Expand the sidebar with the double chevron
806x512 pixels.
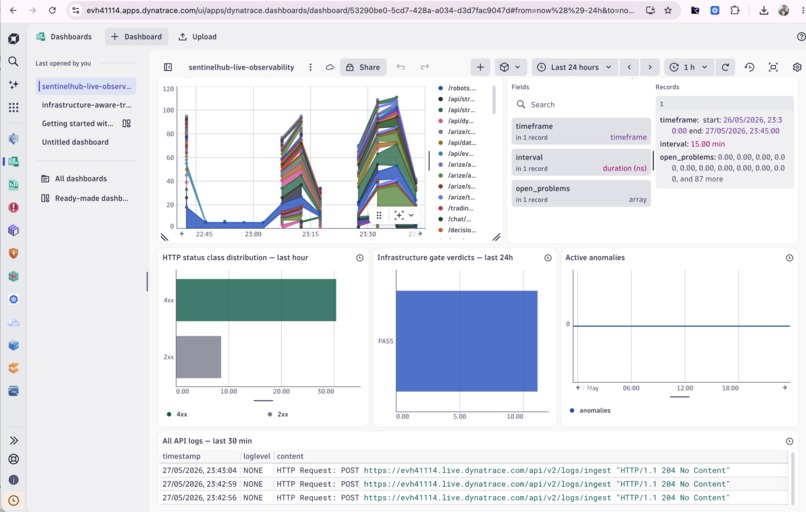pos(14,441)
